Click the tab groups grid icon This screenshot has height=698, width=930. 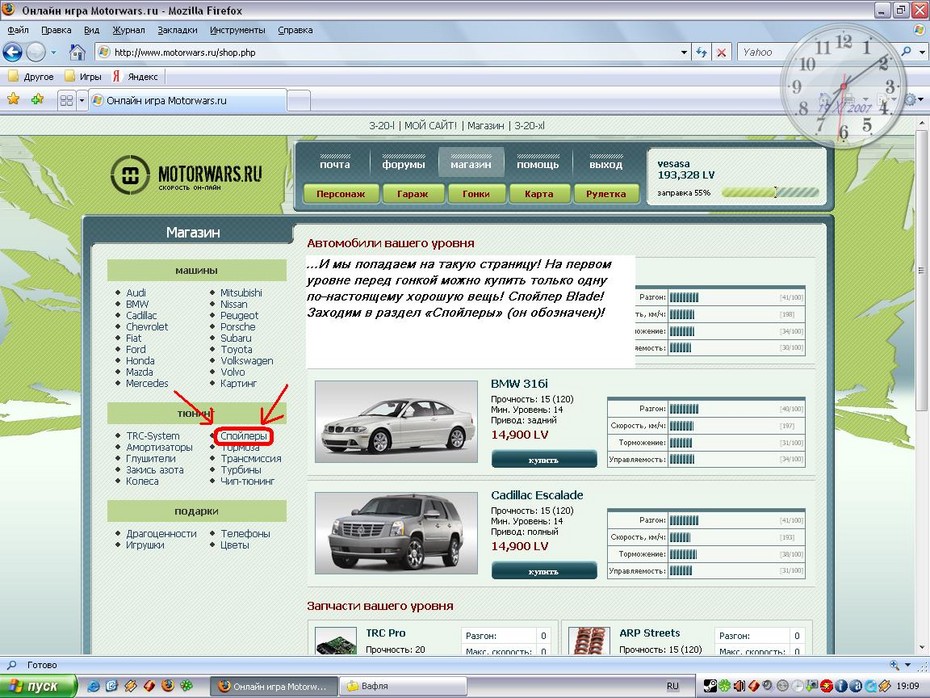pyautogui.click(x=66, y=100)
